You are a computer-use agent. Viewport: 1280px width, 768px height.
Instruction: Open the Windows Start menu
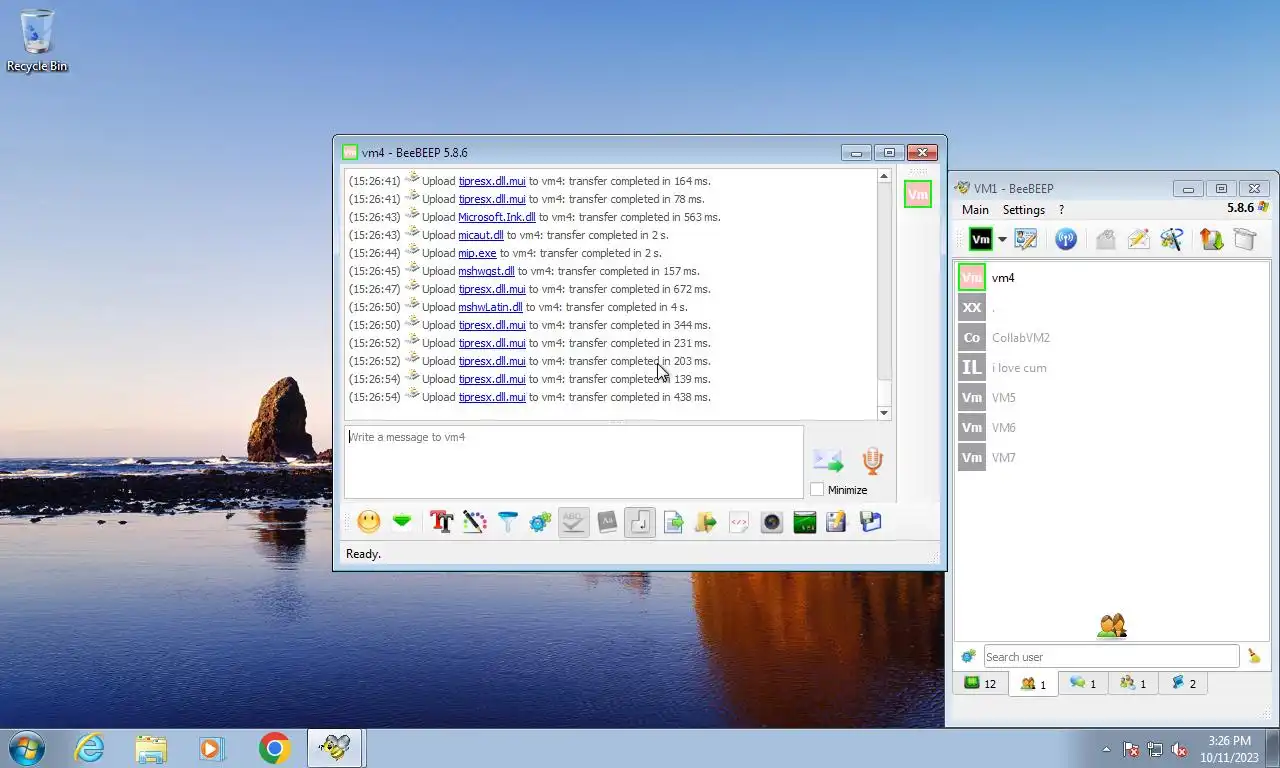[27, 748]
